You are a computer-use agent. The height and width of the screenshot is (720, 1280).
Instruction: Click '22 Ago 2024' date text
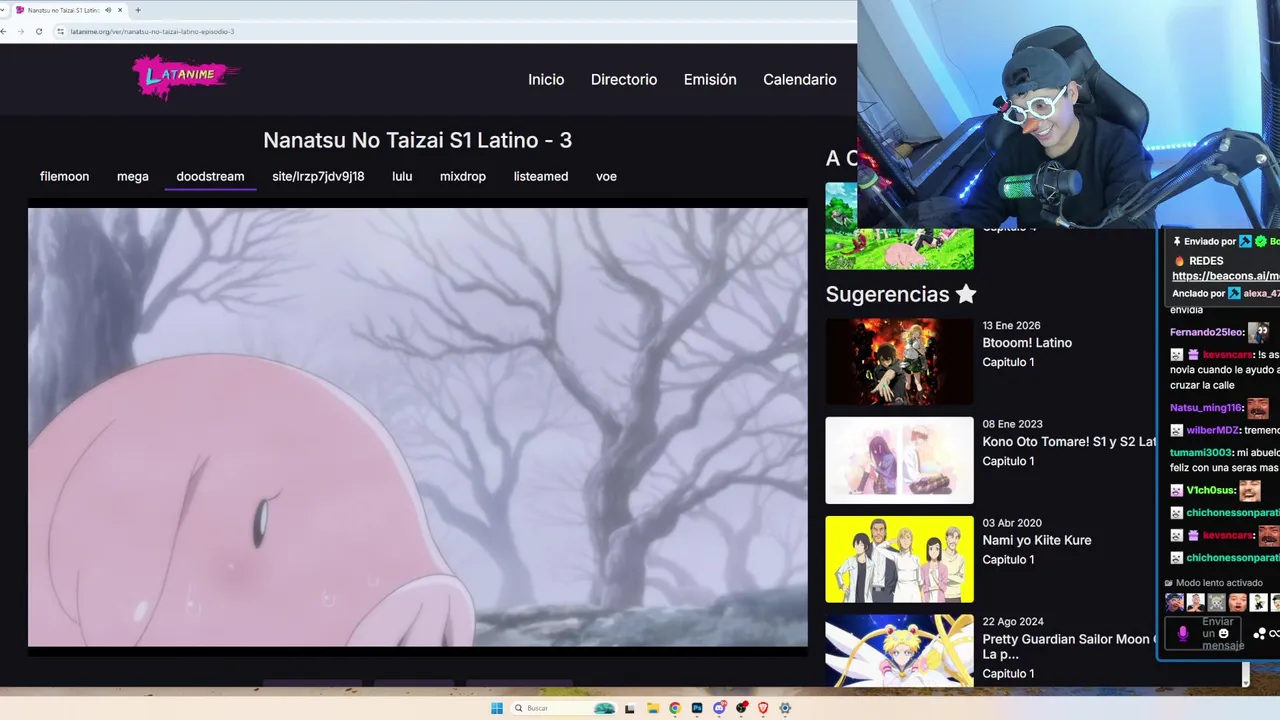tap(1013, 622)
